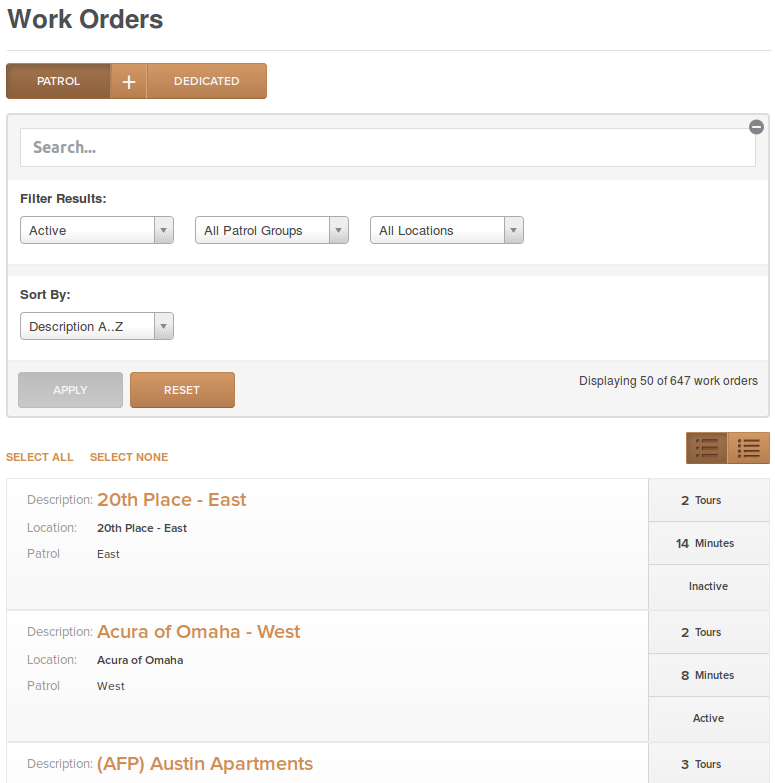Click patrol value West
Screen dimensions: 775x783
pyautogui.click(x=111, y=686)
